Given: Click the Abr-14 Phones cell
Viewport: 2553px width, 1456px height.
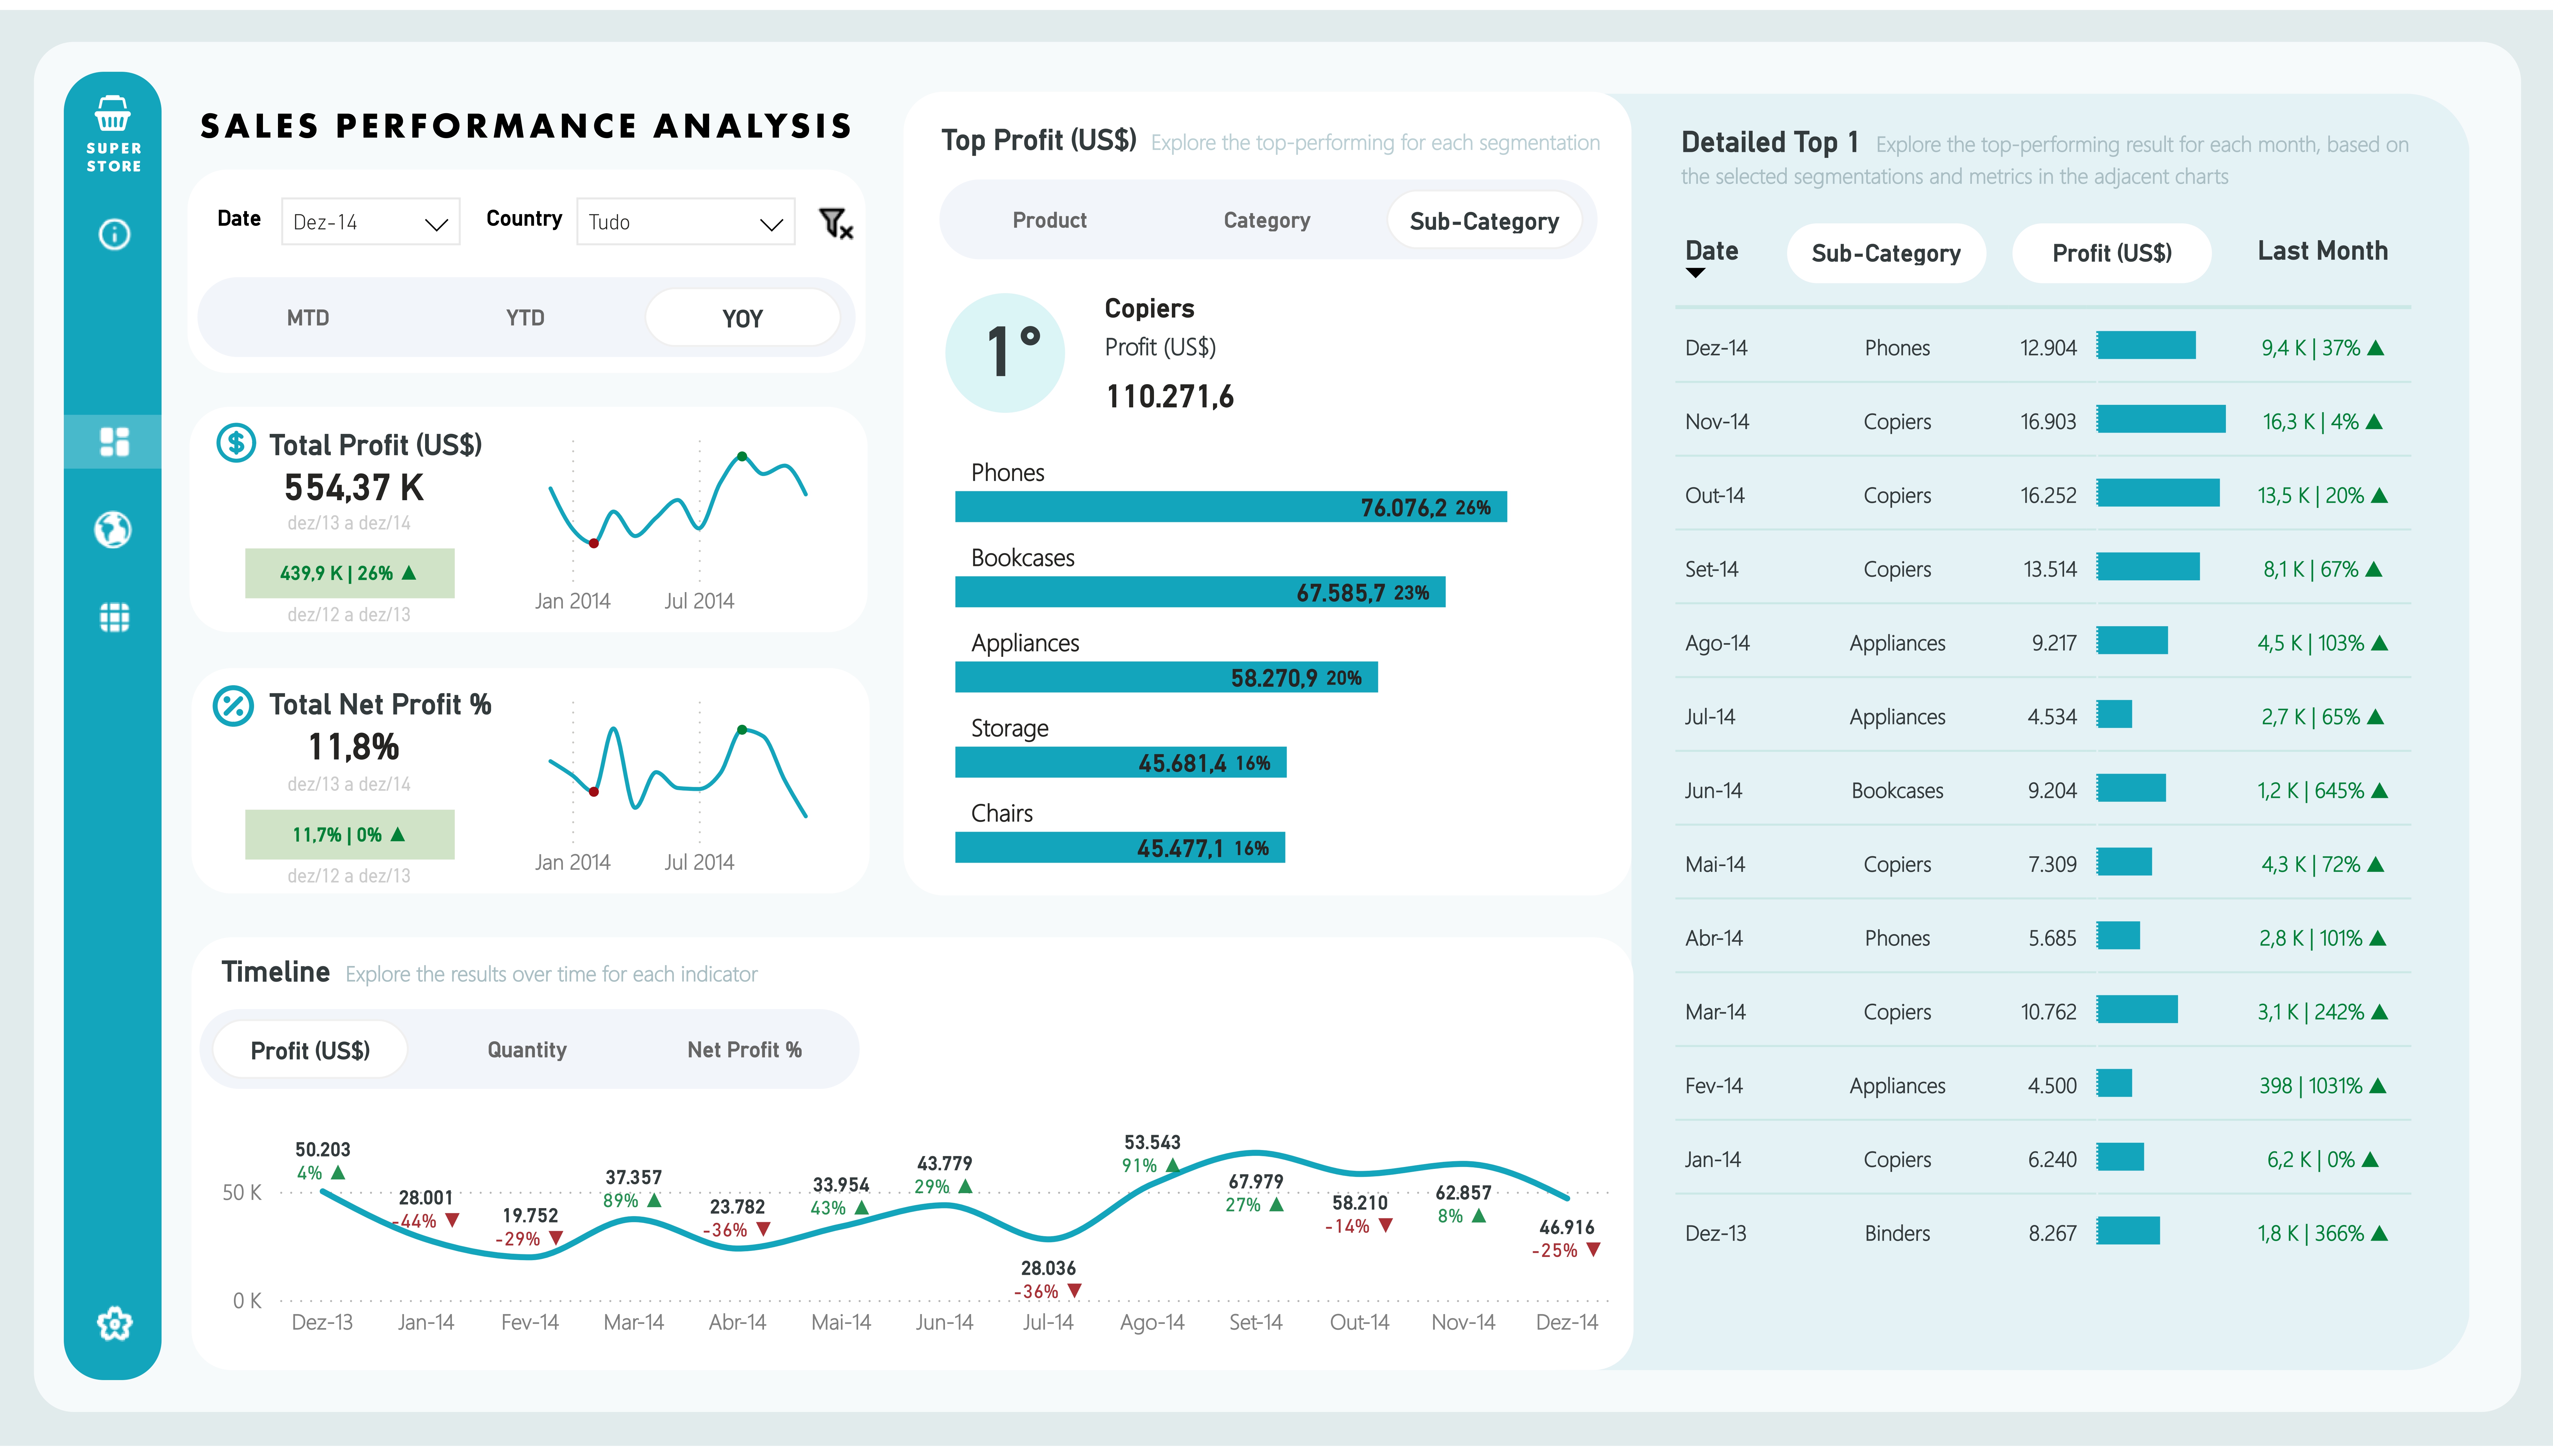Looking at the screenshot, I should pos(1897,939).
